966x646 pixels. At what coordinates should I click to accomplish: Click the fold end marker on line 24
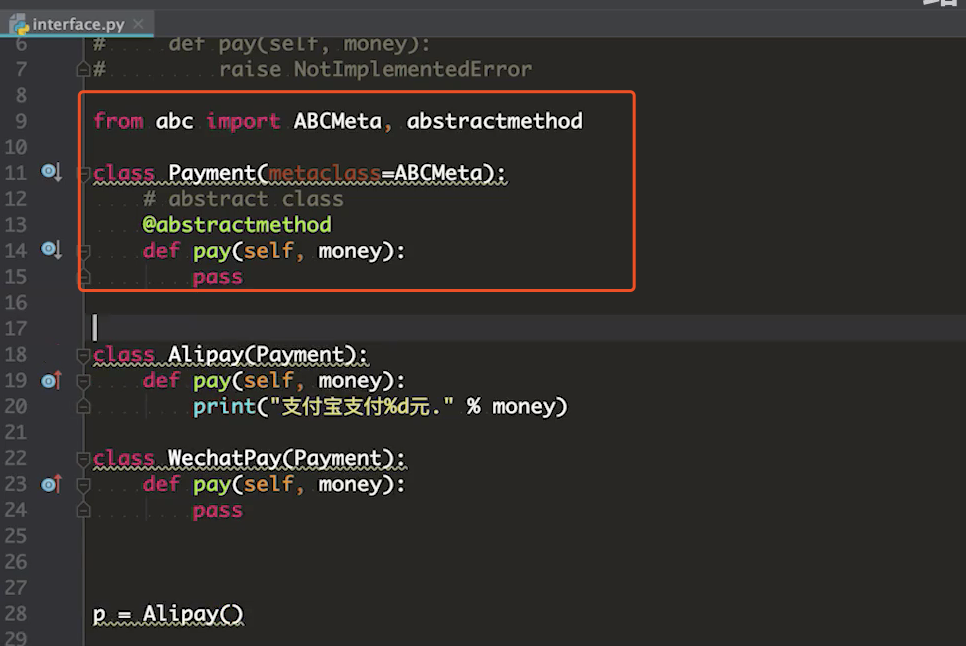(83, 510)
